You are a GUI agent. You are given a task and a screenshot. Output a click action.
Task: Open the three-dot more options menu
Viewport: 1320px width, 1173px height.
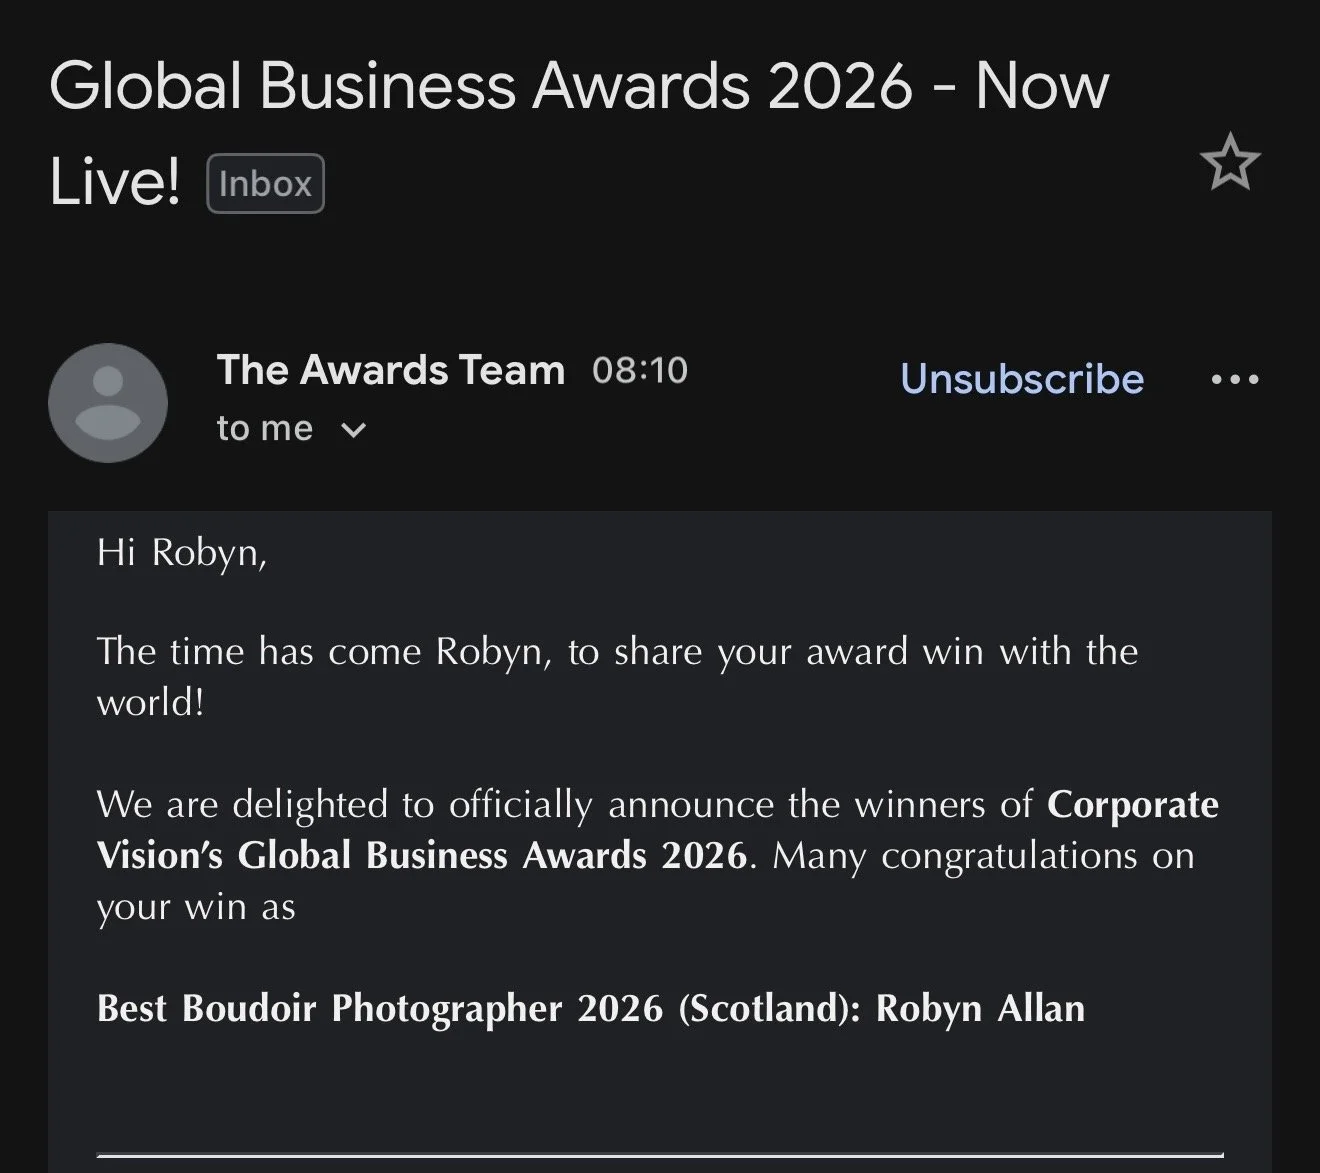pyautogui.click(x=1235, y=380)
